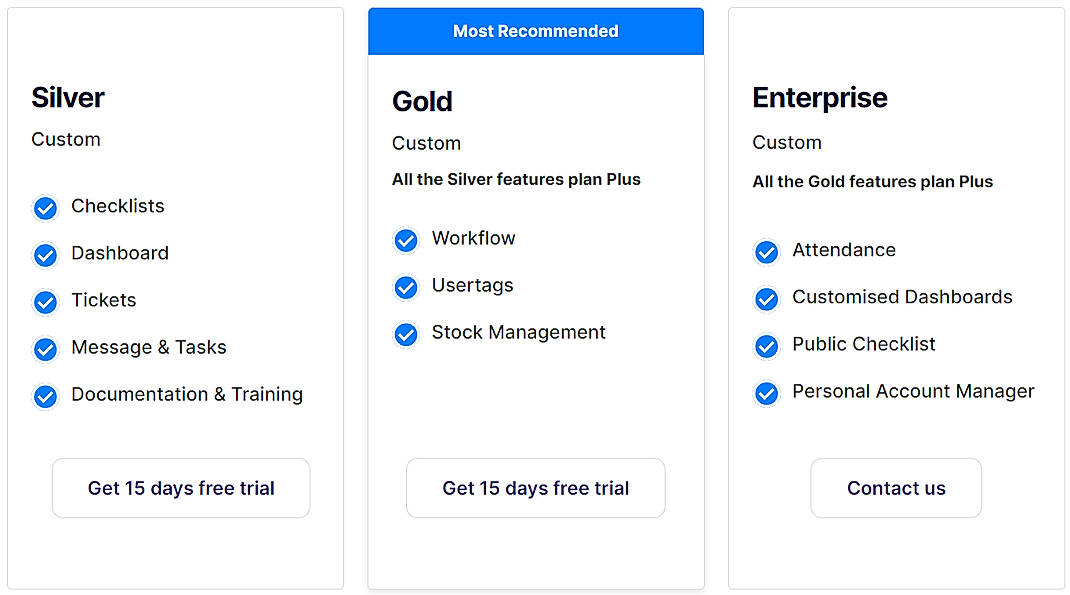Select the Silver plan heading

tap(67, 97)
